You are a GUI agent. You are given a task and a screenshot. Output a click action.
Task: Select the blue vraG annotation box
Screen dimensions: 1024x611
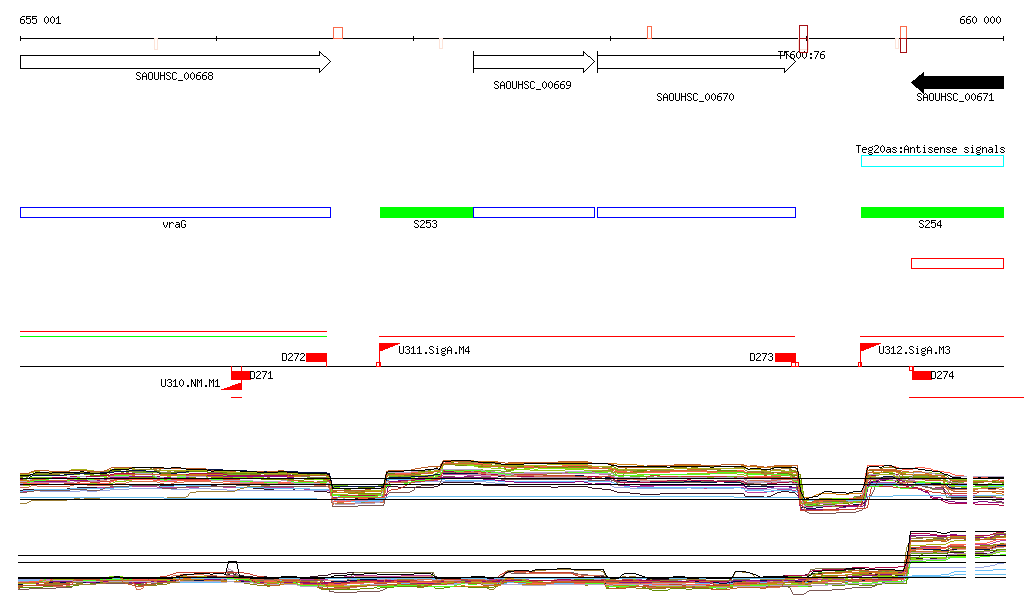[x=176, y=212]
